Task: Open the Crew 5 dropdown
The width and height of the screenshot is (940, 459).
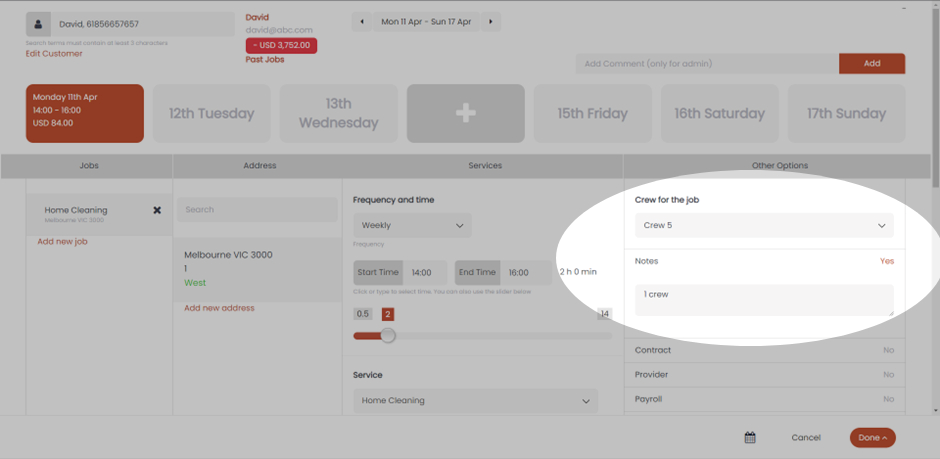Action: pyautogui.click(x=764, y=226)
